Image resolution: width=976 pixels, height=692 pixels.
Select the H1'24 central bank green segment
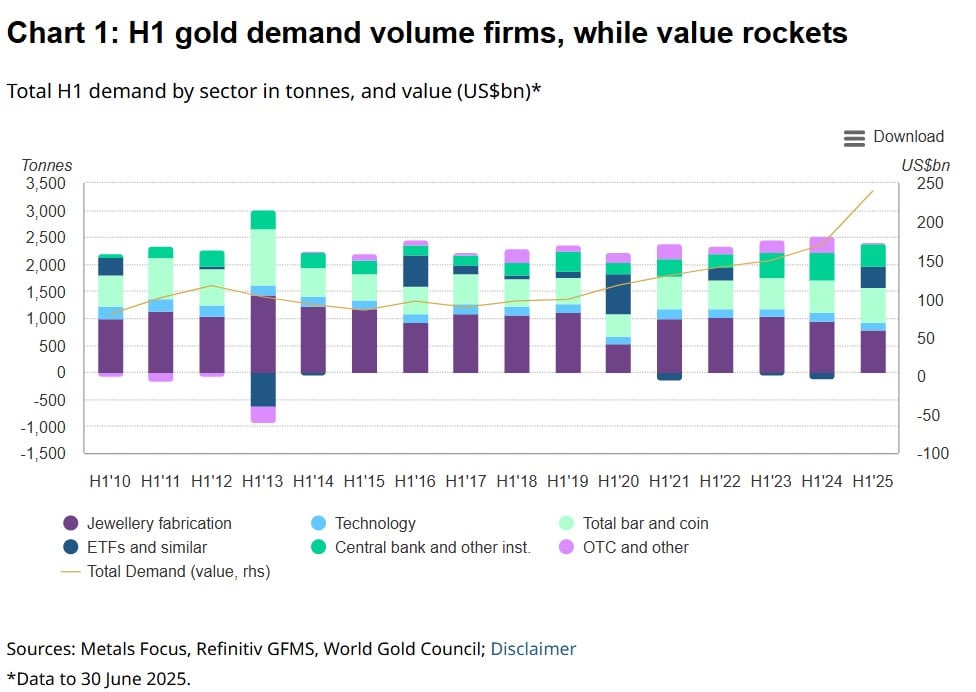click(x=822, y=267)
